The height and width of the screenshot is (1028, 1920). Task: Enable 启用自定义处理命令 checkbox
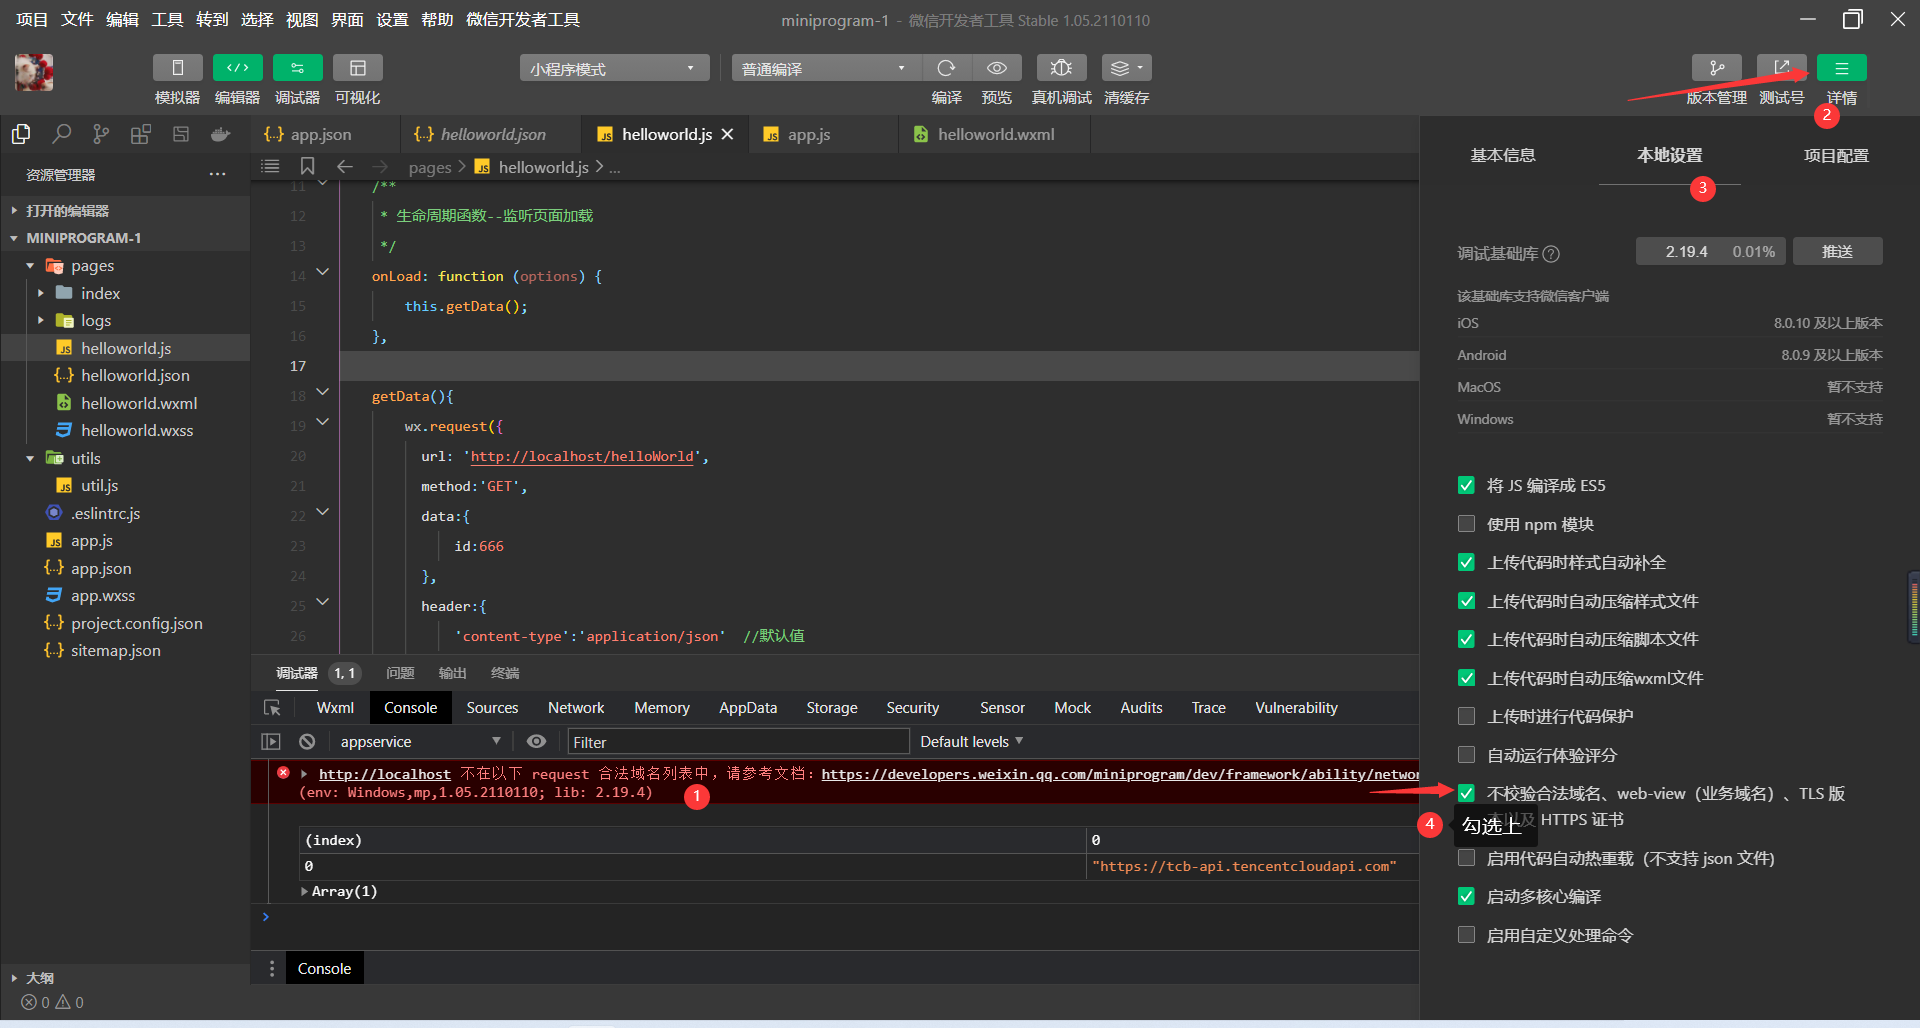click(x=1467, y=935)
